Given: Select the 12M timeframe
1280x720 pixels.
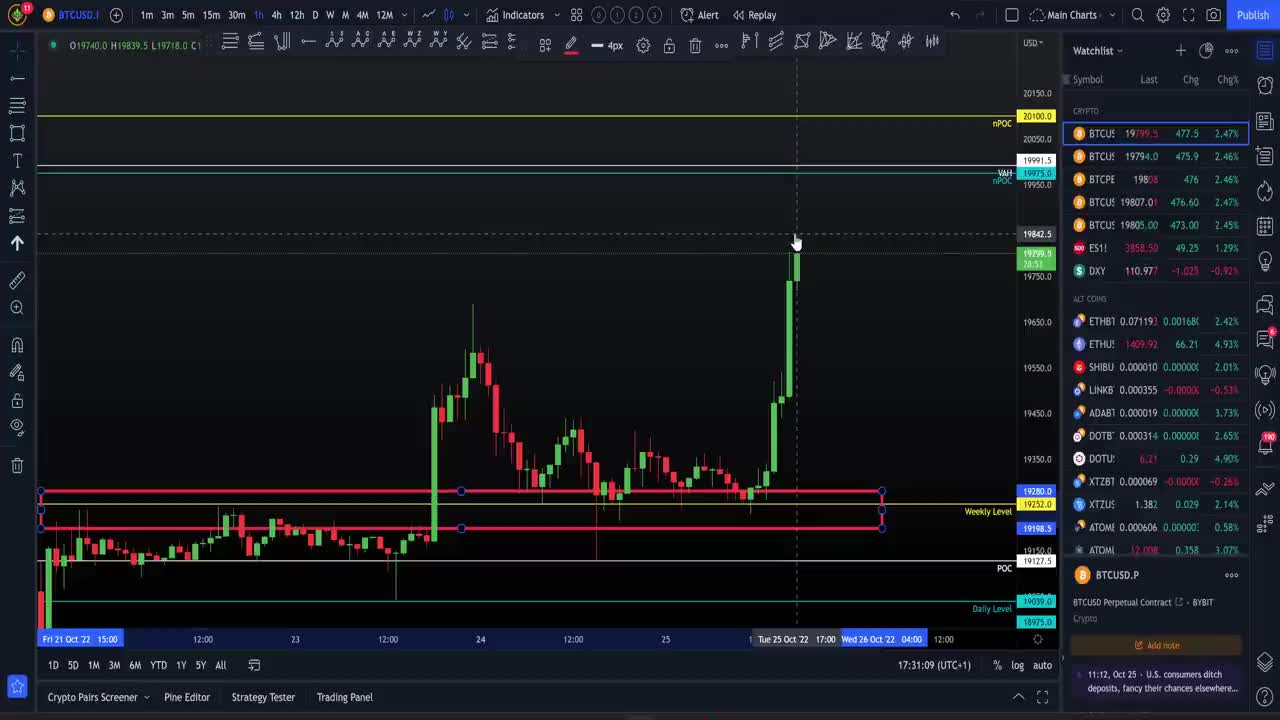Looking at the screenshot, I should pos(385,15).
